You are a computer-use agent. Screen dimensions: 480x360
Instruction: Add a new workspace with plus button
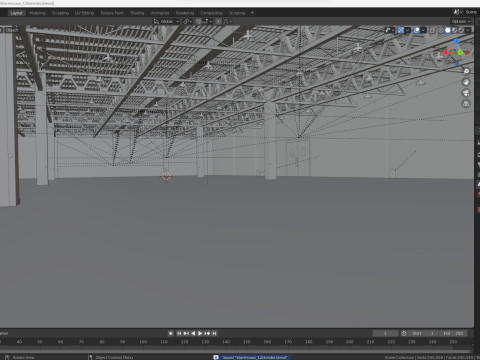click(252, 13)
